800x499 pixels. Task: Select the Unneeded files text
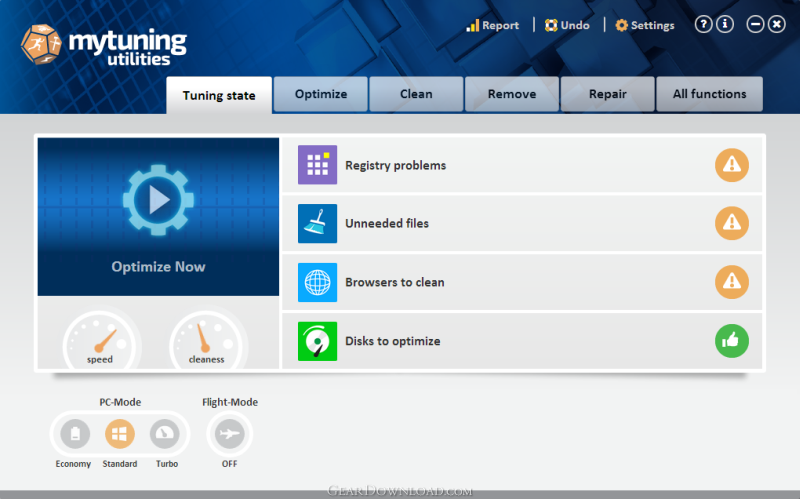[x=387, y=223]
